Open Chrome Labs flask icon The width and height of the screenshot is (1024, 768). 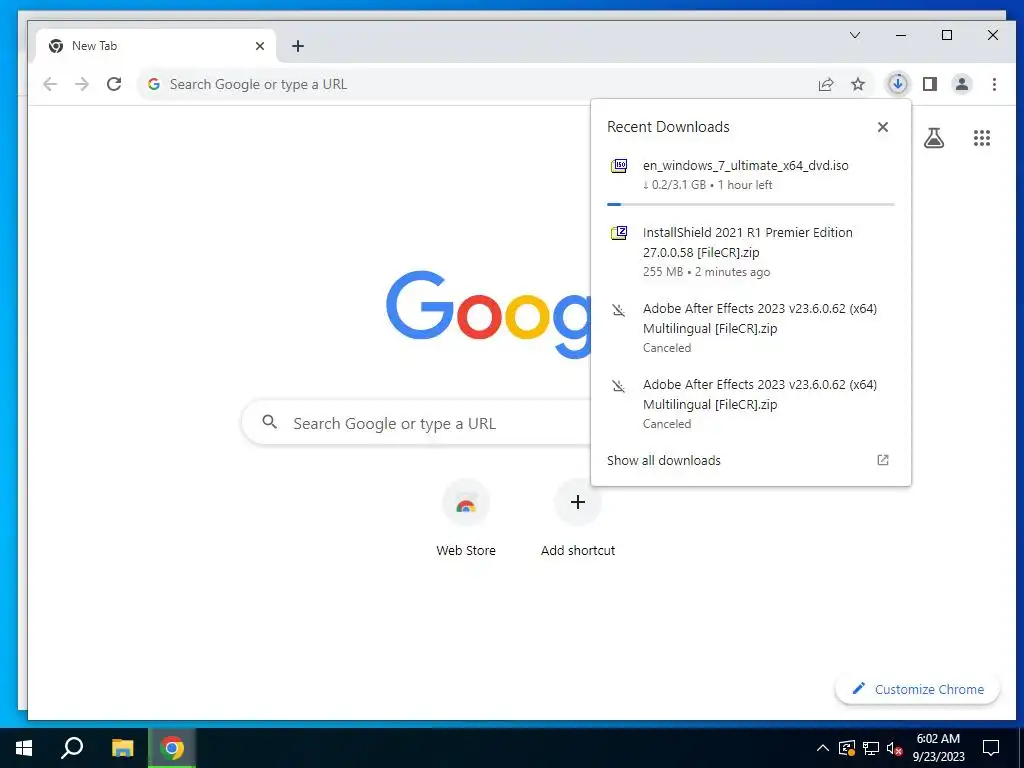(x=934, y=138)
